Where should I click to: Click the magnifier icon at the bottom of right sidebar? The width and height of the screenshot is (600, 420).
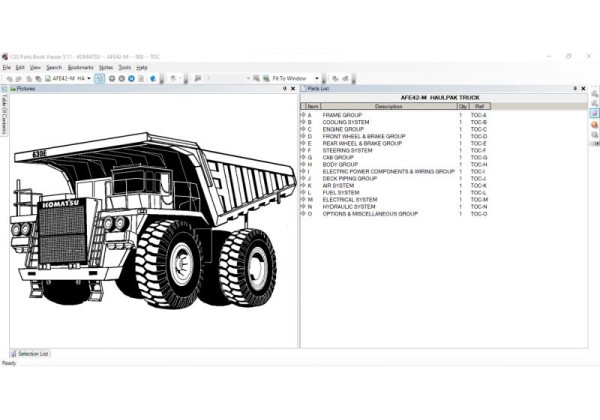click(594, 136)
